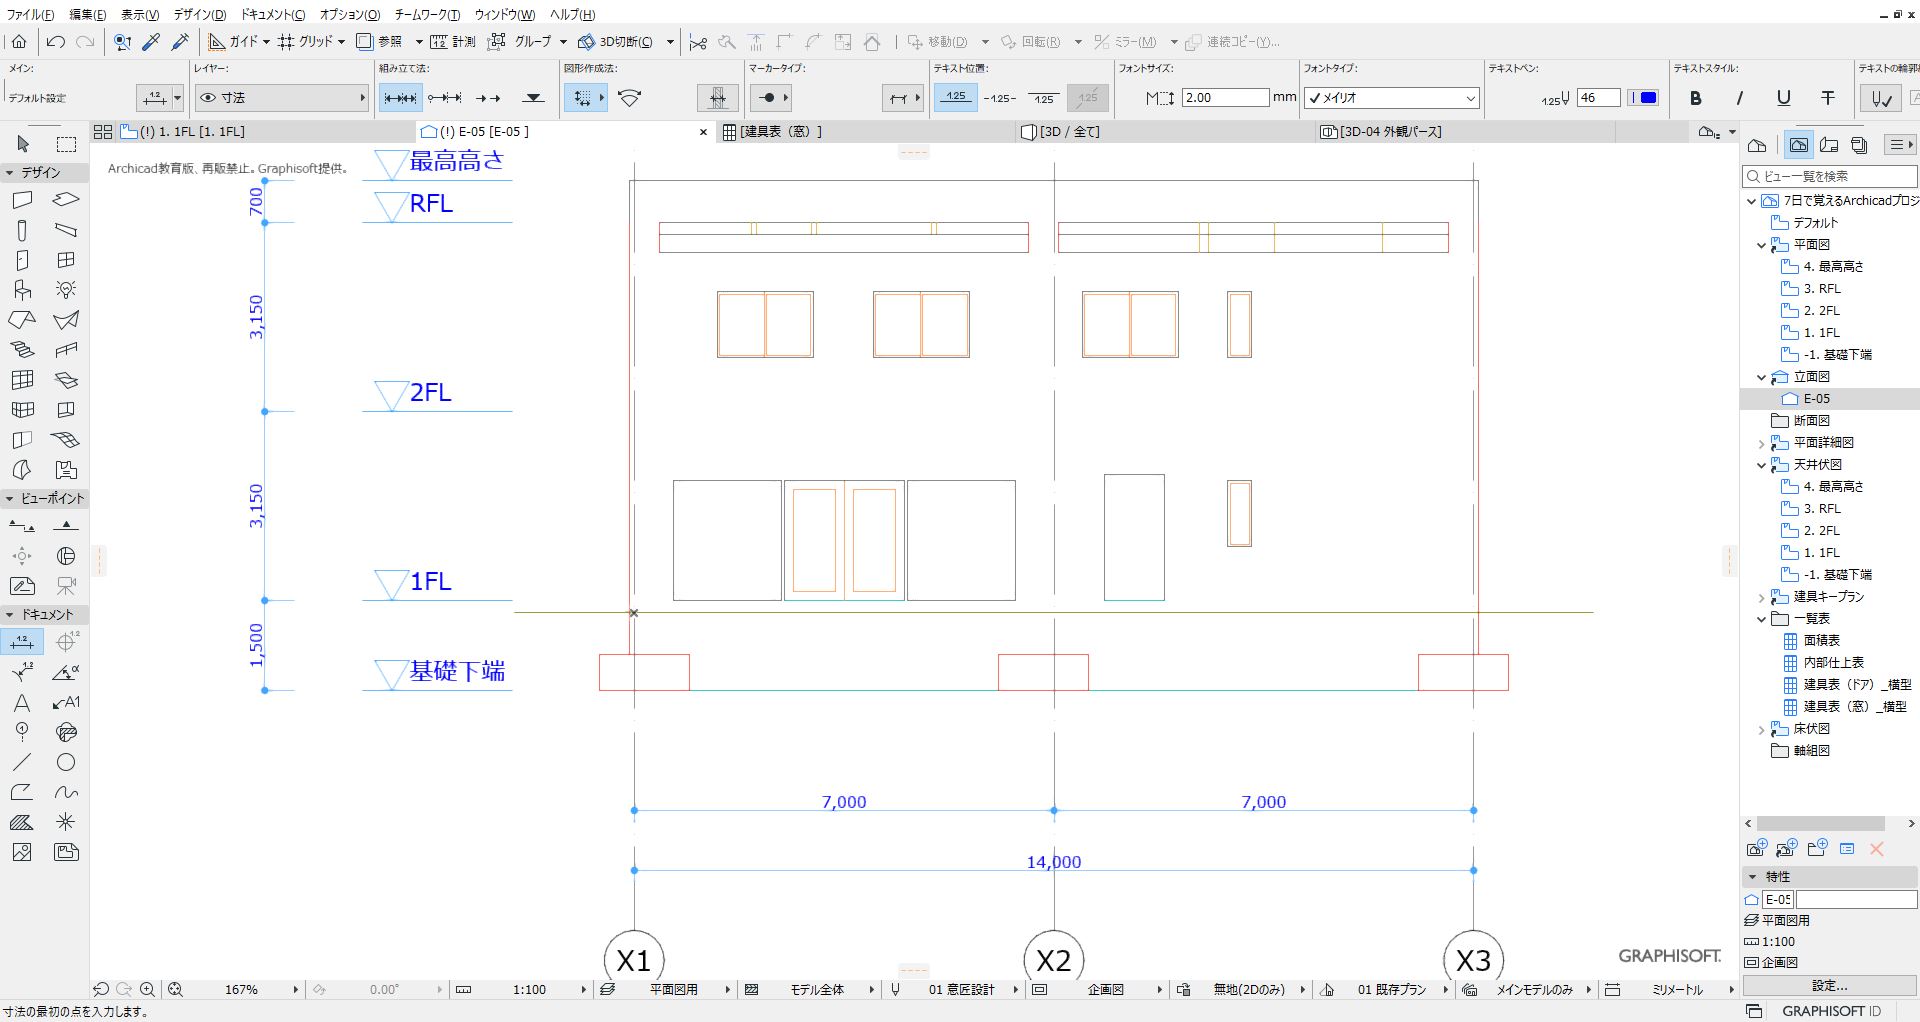1920x1022 pixels.
Task: Click the Eyedropper pick-up parameters icon
Action: [x=151, y=42]
